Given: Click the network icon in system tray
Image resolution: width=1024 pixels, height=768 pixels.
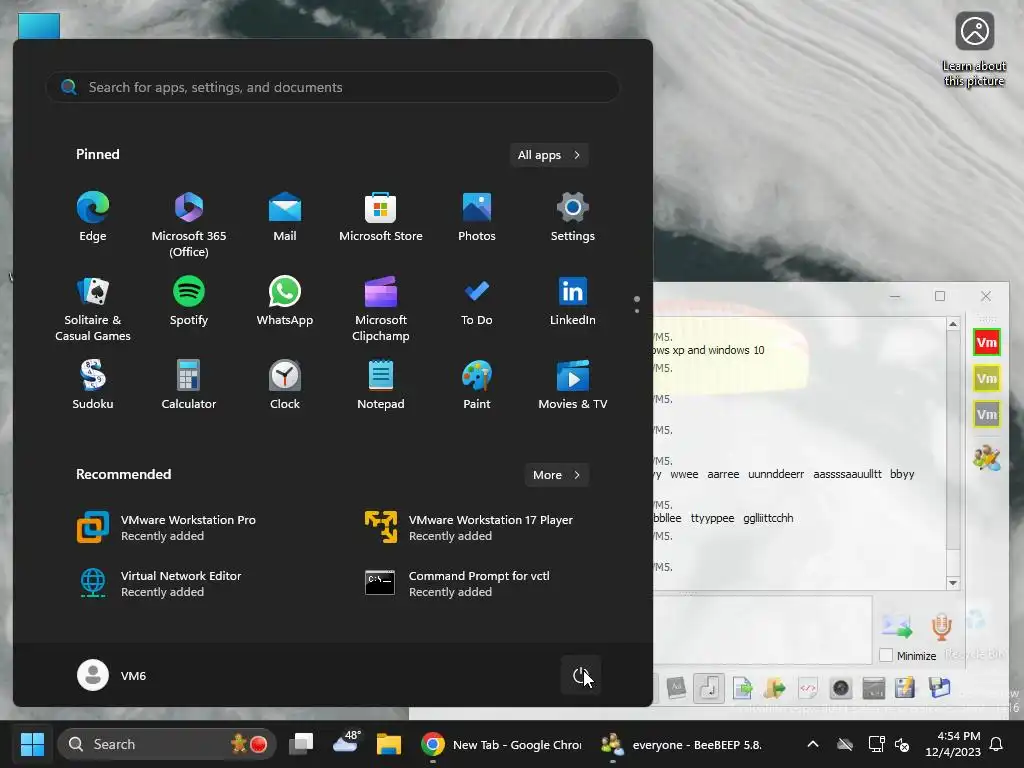Looking at the screenshot, I should pyautogui.click(x=875, y=744).
